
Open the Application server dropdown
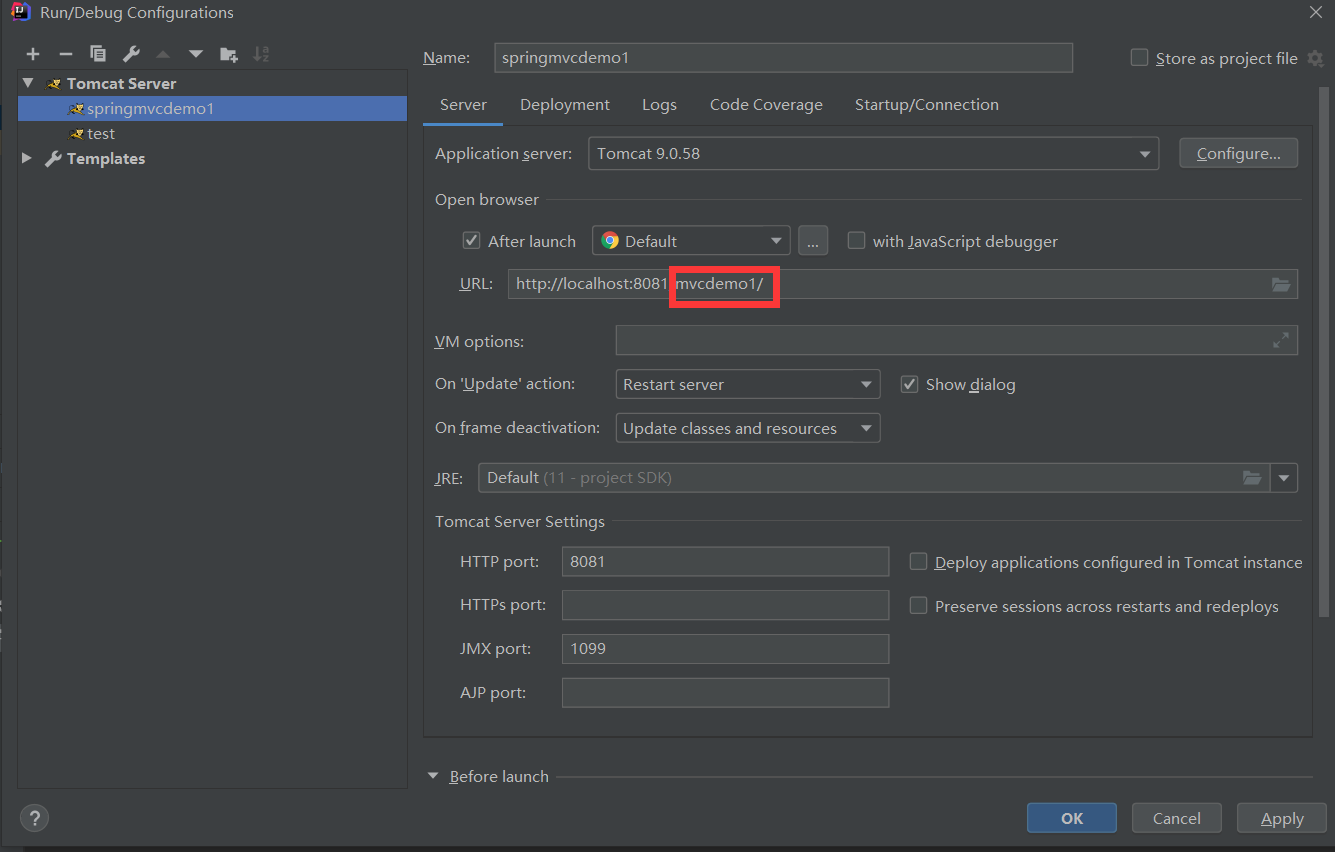873,154
